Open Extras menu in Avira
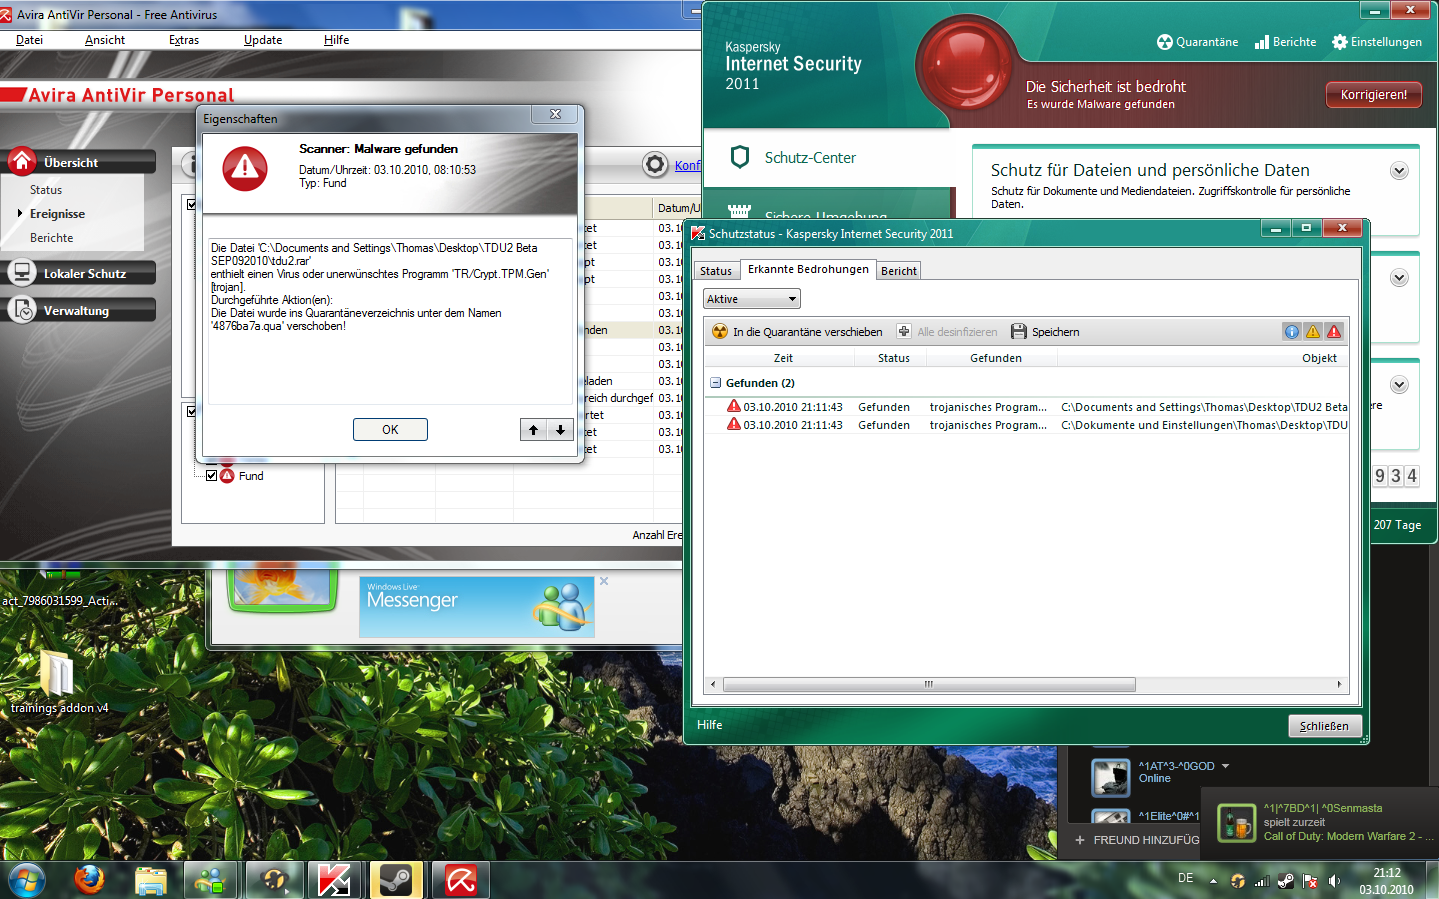The height and width of the screenshot is (899, 1439). click(x=184, y=40)
